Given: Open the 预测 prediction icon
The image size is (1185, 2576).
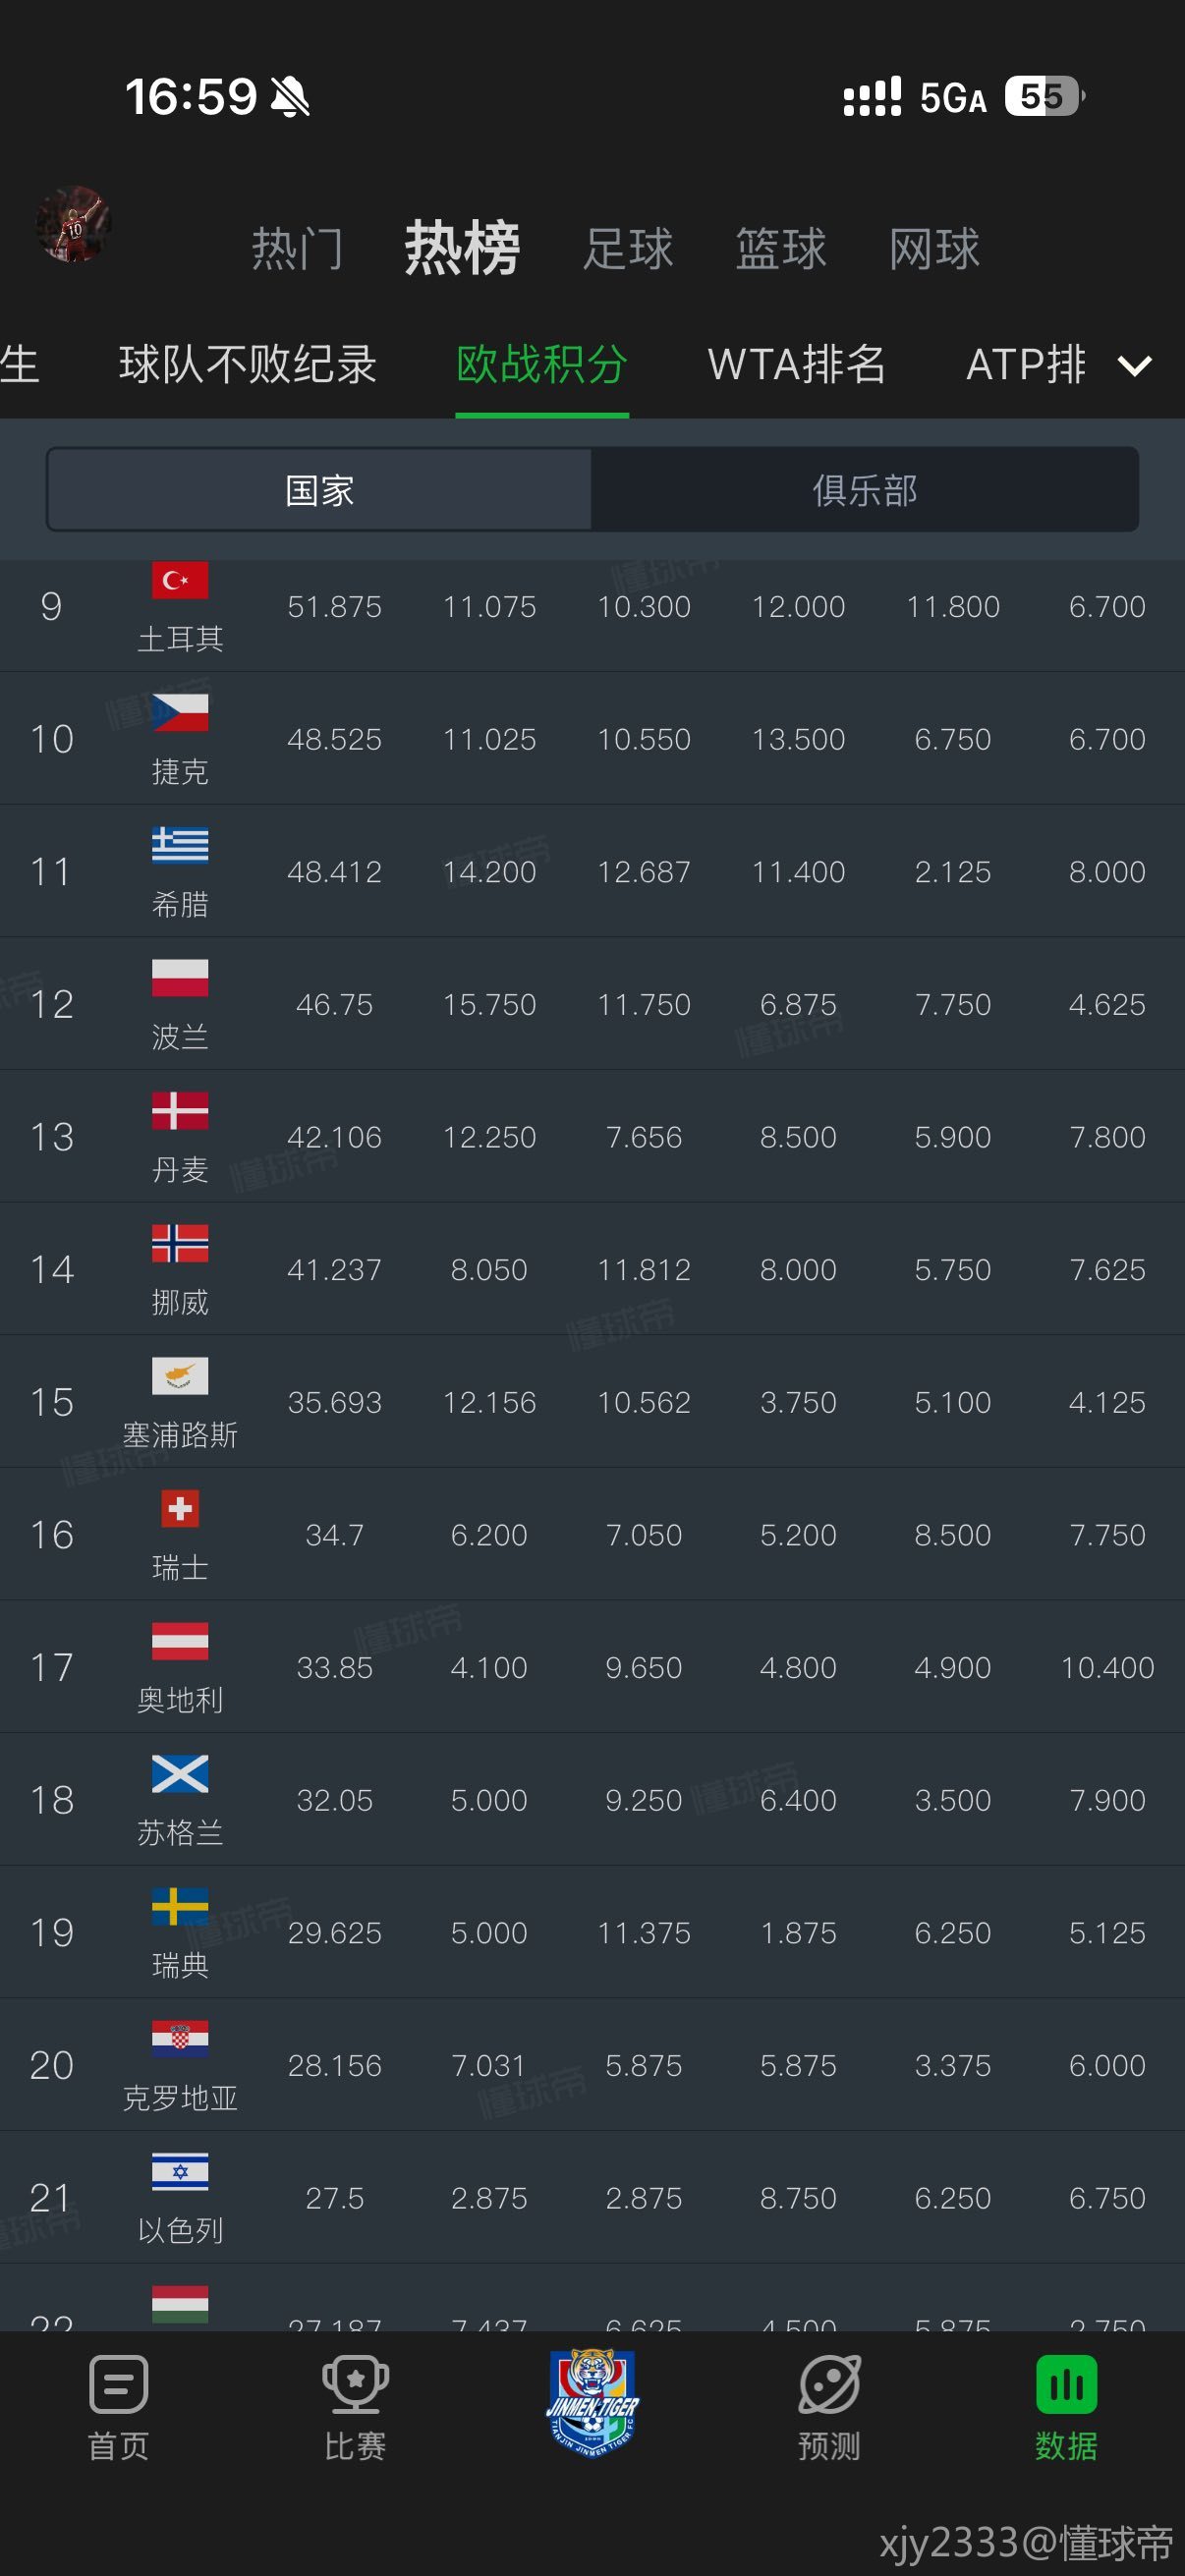Looking at the screenshot, I should point(829,2385).
